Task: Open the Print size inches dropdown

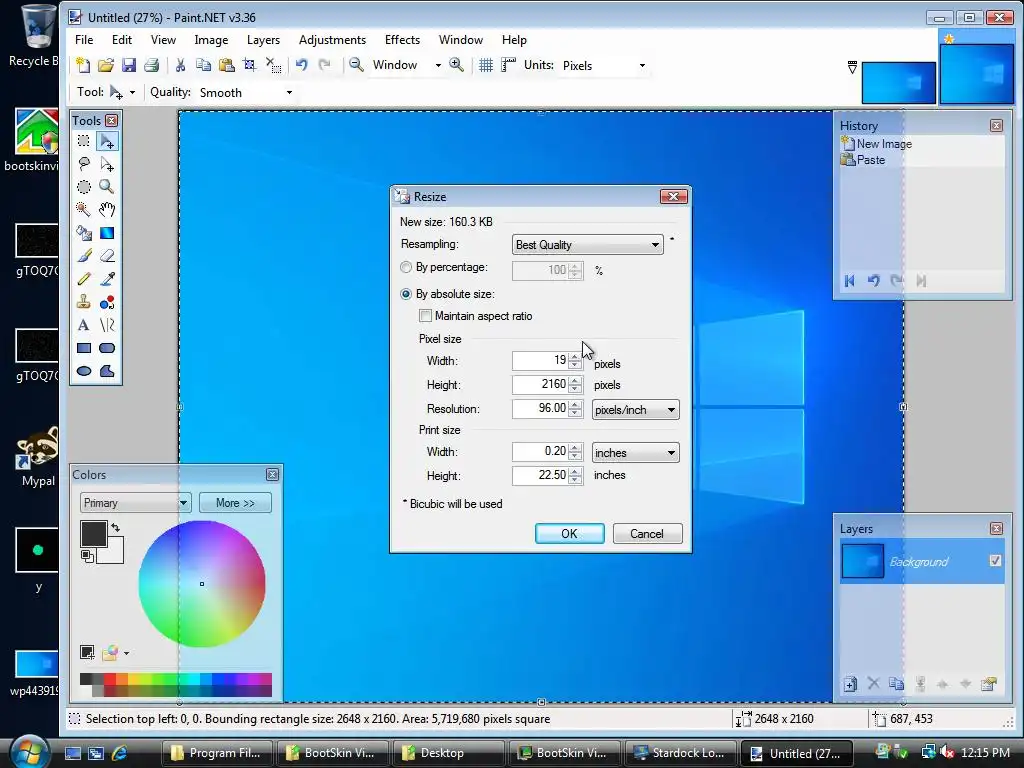Action: point(635,453)
